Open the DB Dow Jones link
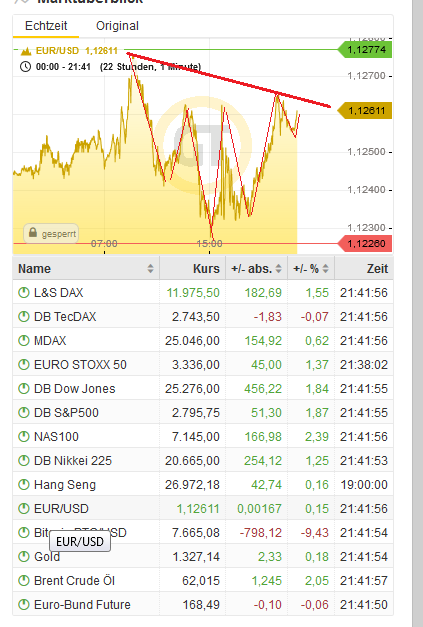Viewport: 423px width, 627px height. point(75,389)
